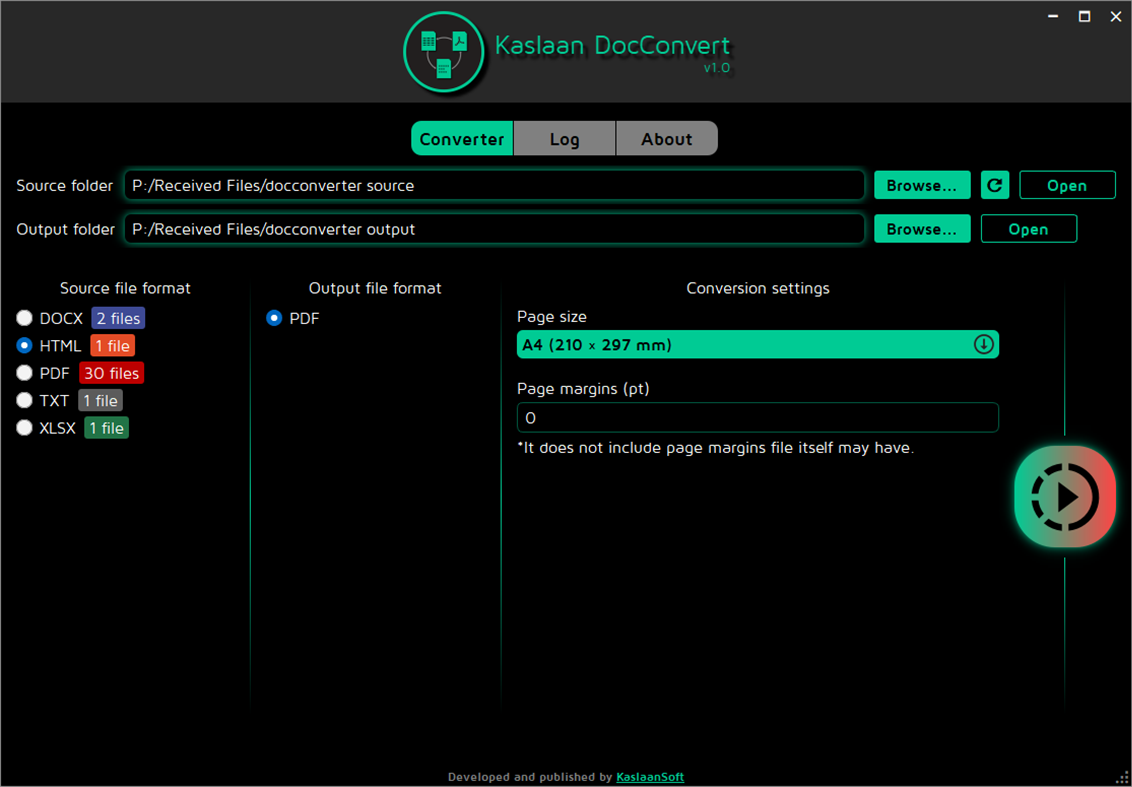The image size is (1132, 787).
Task: Open the About tab
Action: click(666, 138)
